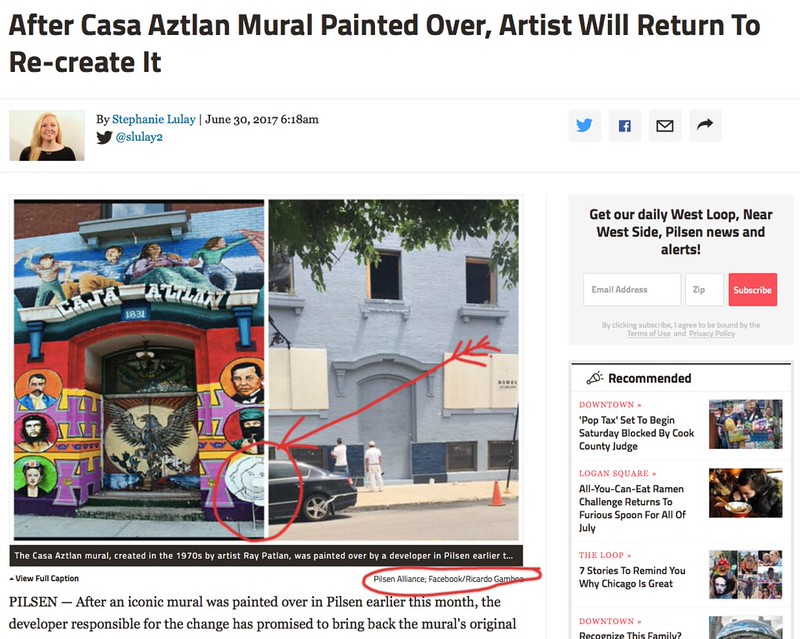Click the Email Address input field
Screen dimensions: 800x639
pos(632,289)
